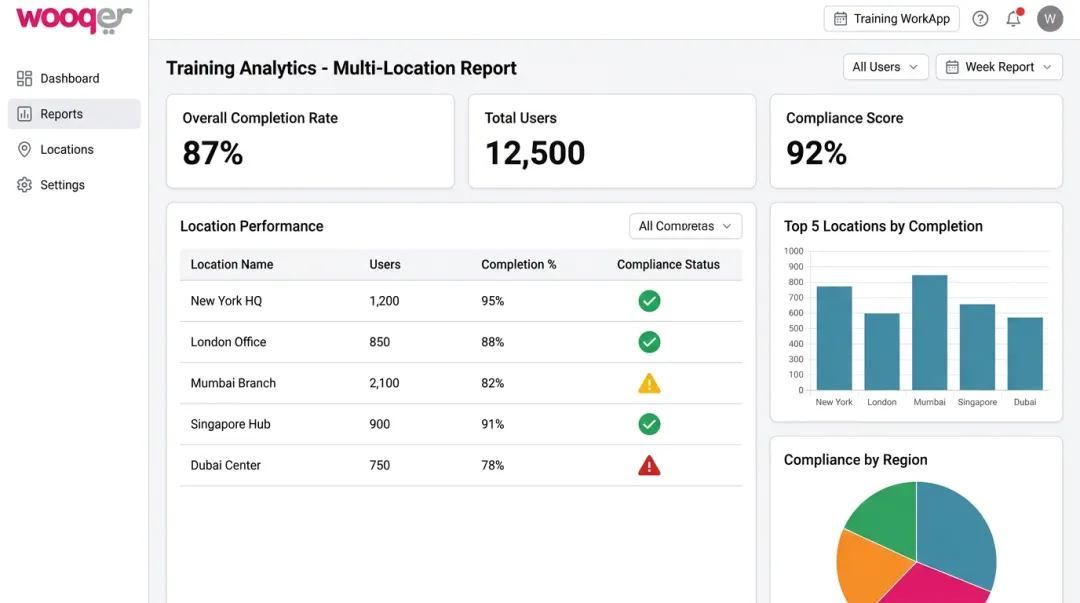The height and width of the screenshot is (603, 1080).
Task: Click the calendar icon in Training WorkApp
Action: (840, 19)
